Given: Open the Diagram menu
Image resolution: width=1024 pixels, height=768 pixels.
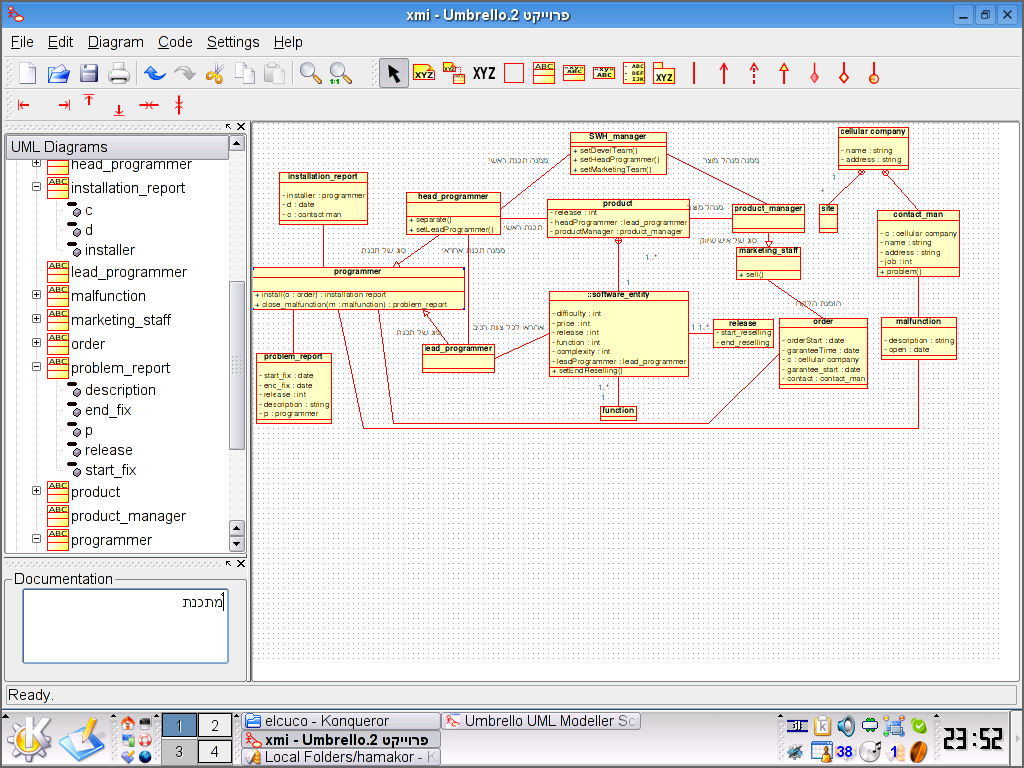Looking at the screenshot, I should 116,42.
